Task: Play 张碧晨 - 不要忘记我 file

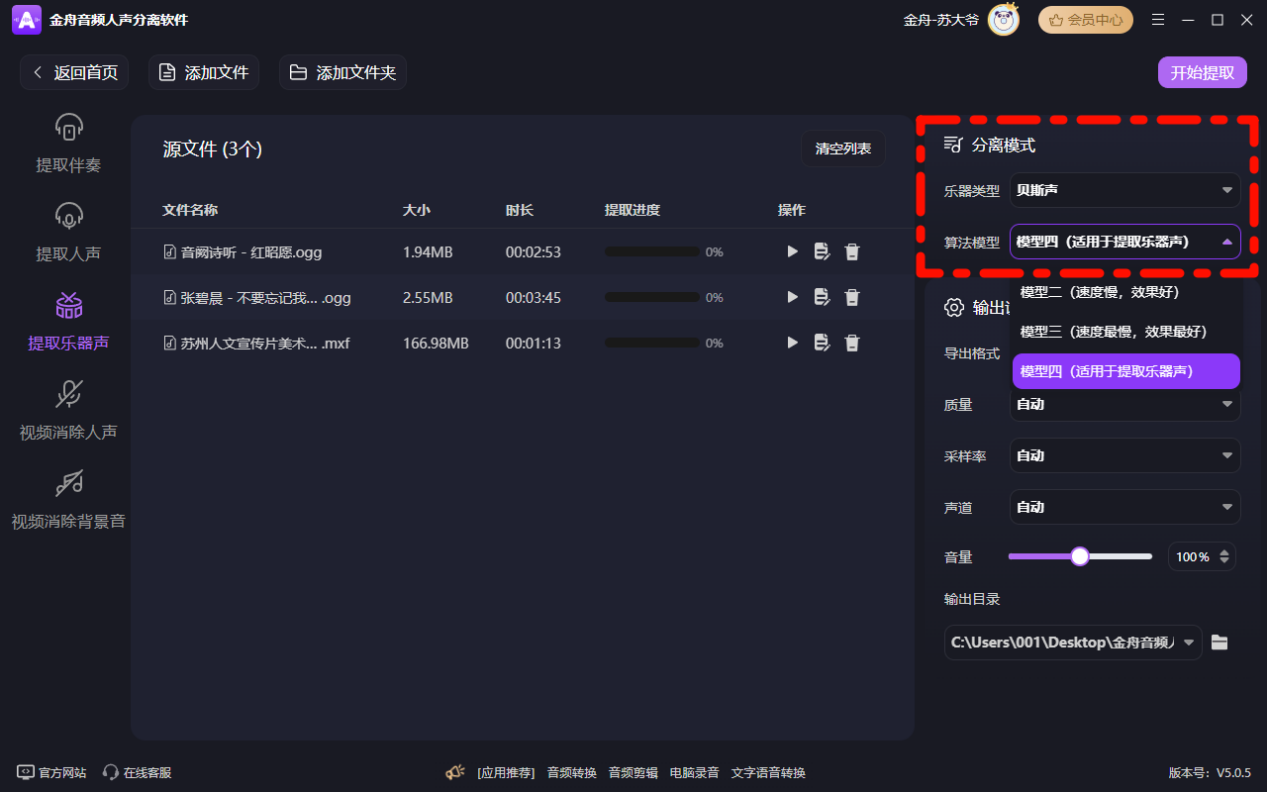Action: click(792, 297)
